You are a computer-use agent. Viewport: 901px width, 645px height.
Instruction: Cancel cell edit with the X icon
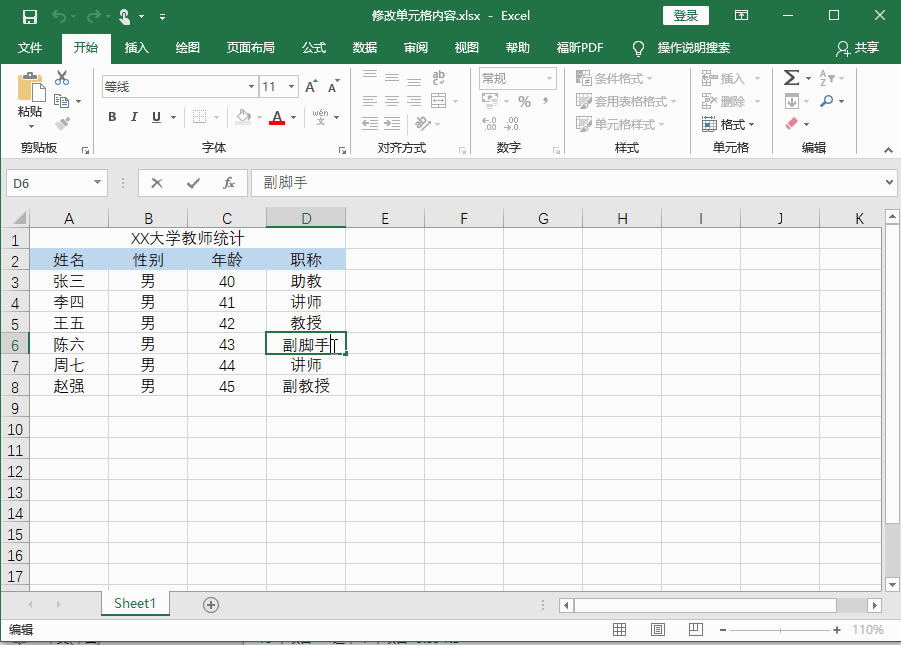(156, 183)
